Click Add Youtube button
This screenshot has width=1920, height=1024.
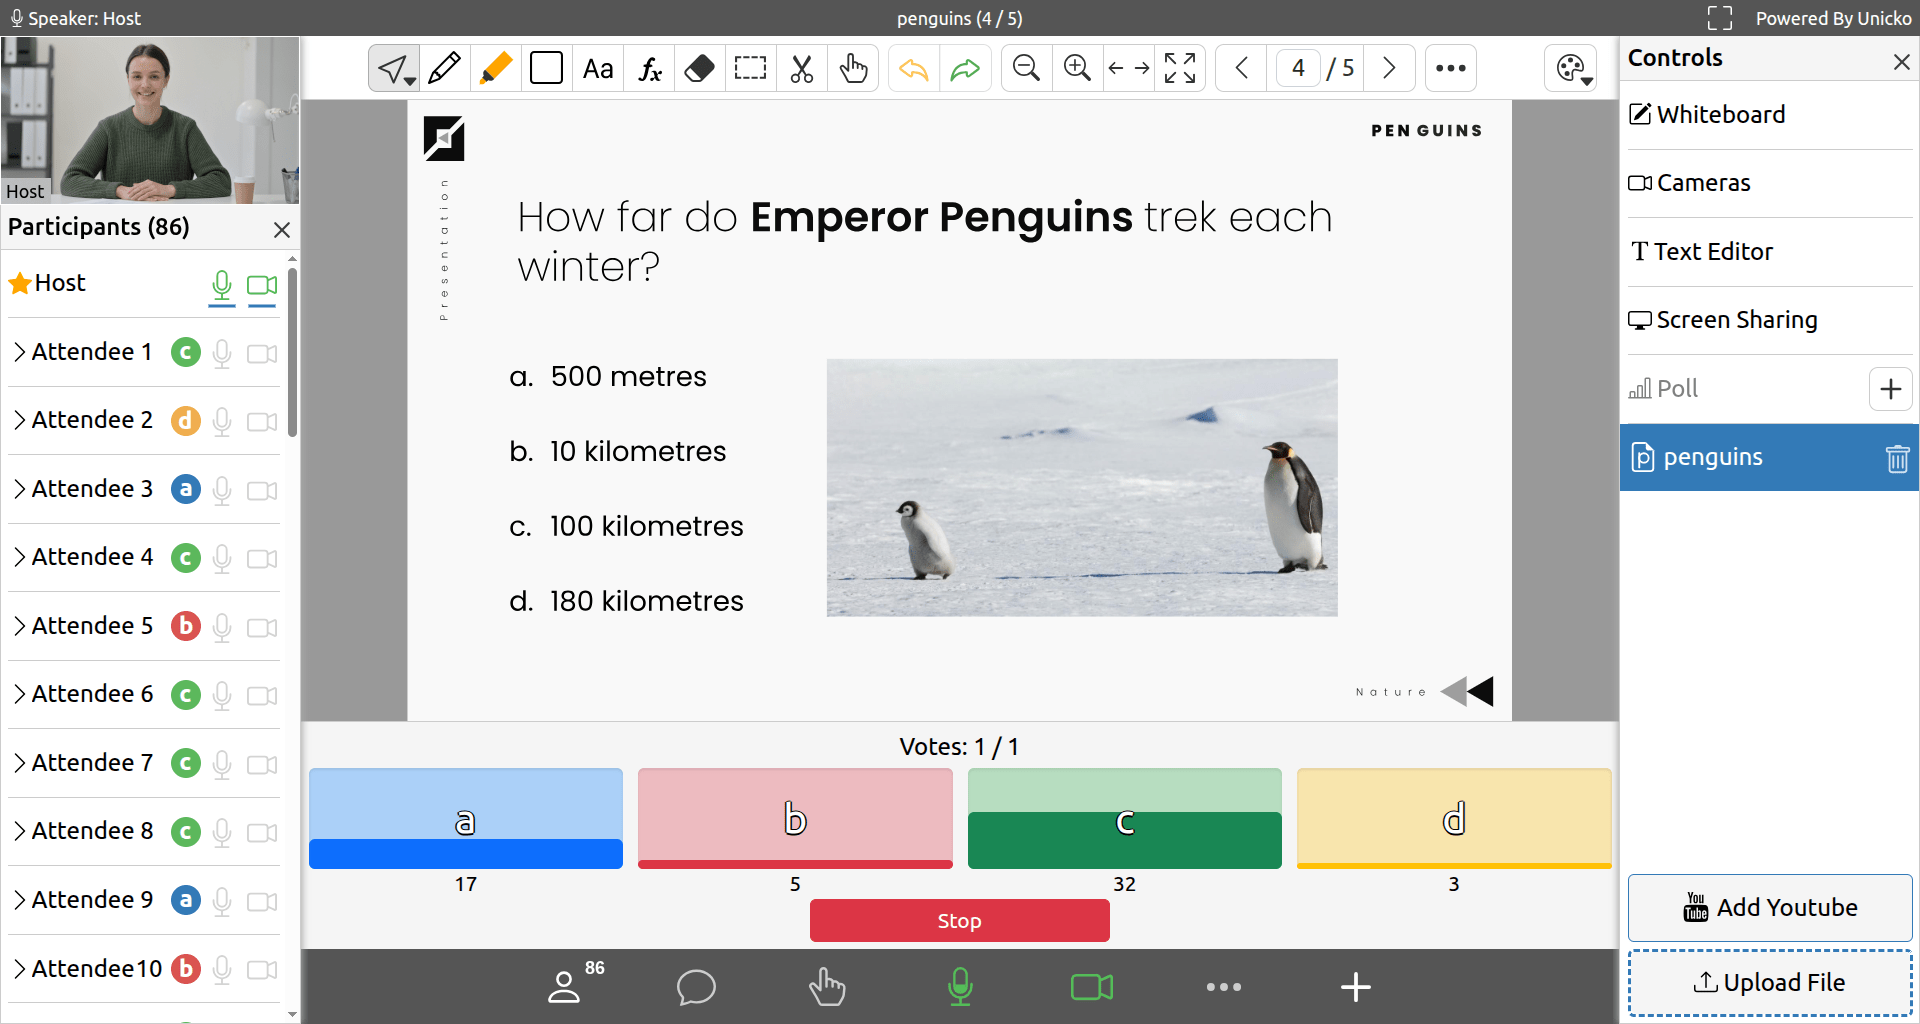click(1770, 908)
